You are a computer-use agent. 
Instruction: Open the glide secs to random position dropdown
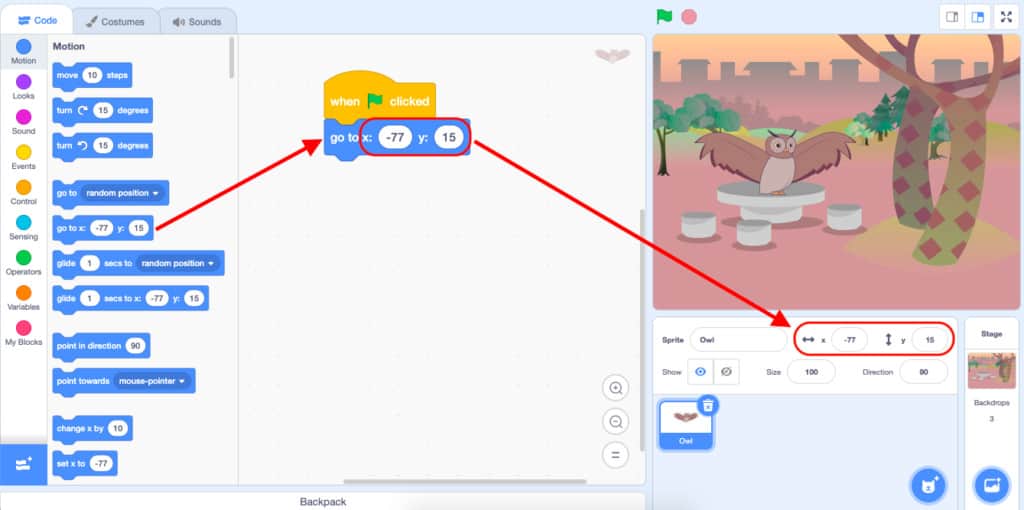click(x=178, y=263)
